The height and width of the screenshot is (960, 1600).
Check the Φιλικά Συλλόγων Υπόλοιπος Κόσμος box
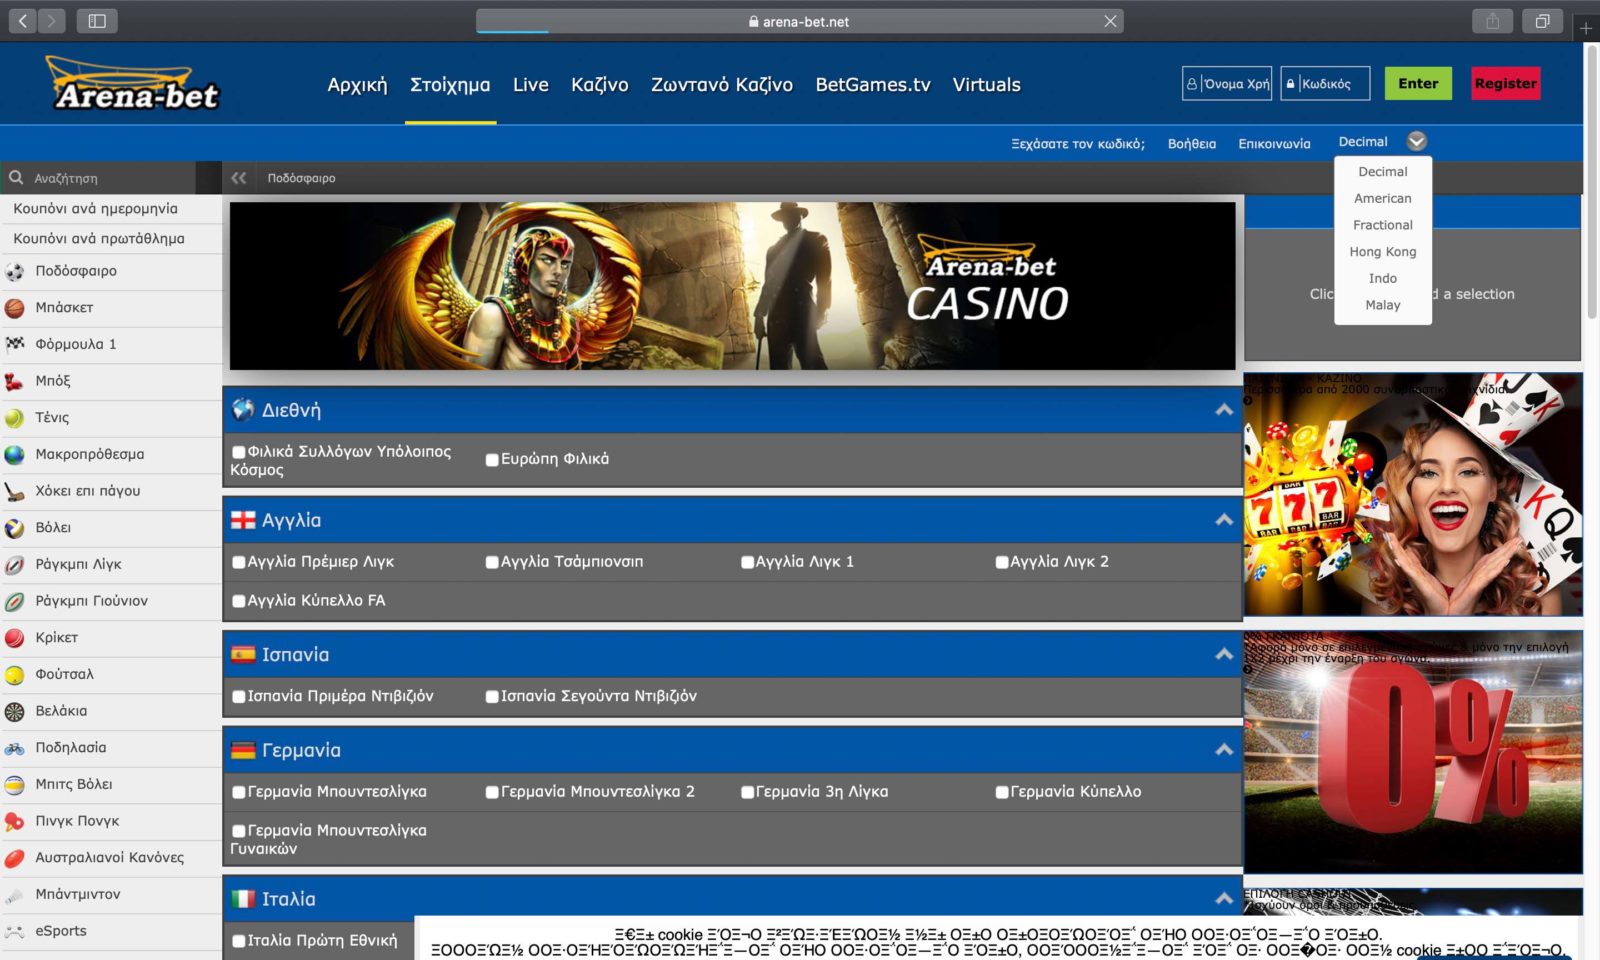(238, 452)
